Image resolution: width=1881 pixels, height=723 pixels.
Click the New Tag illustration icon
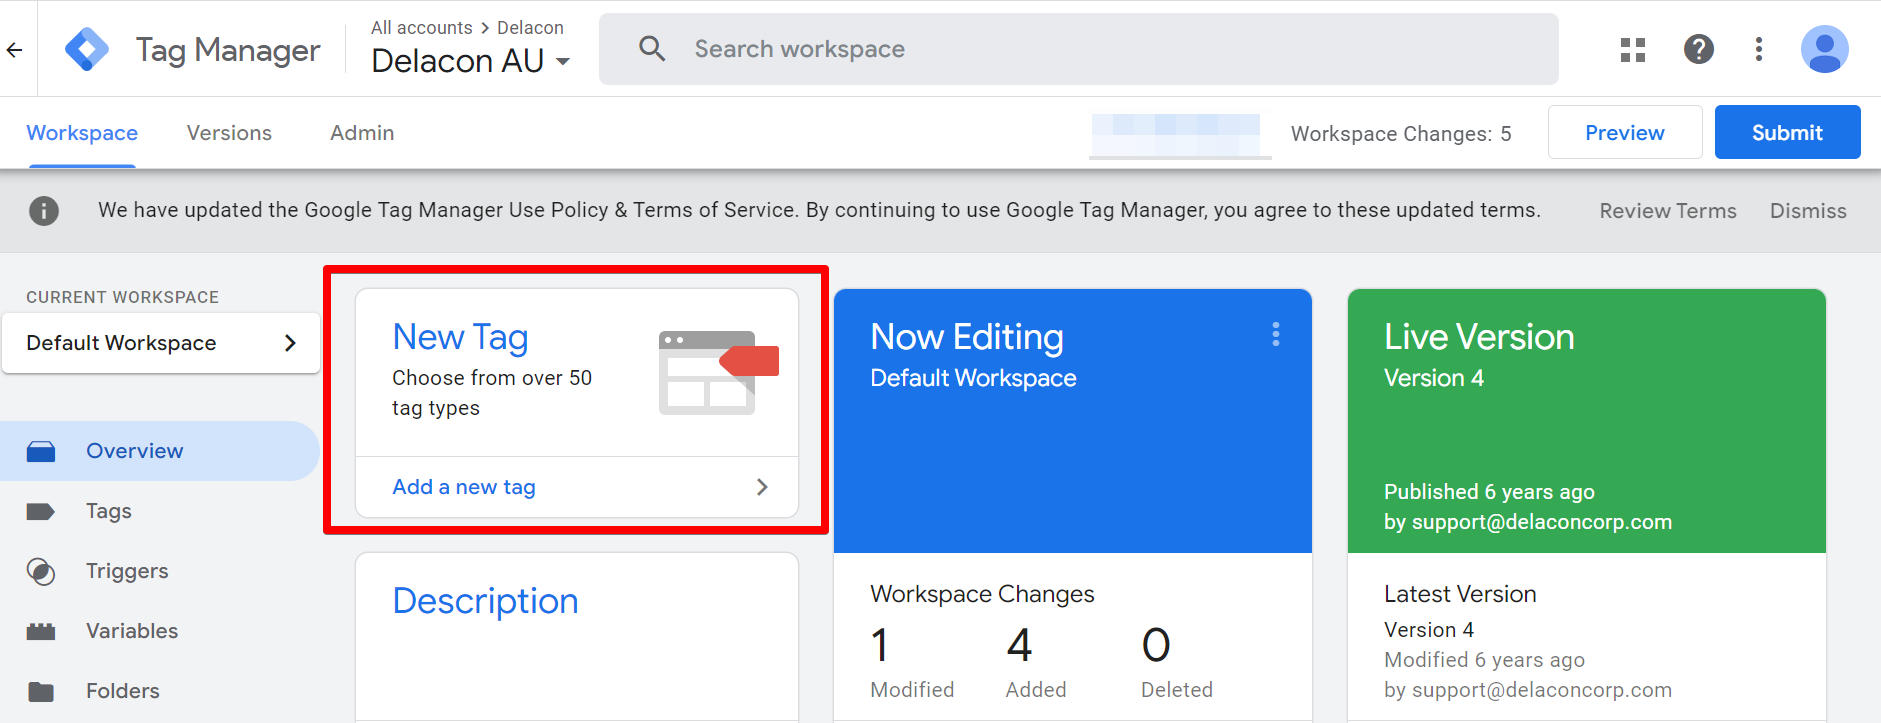click(718, 373)
